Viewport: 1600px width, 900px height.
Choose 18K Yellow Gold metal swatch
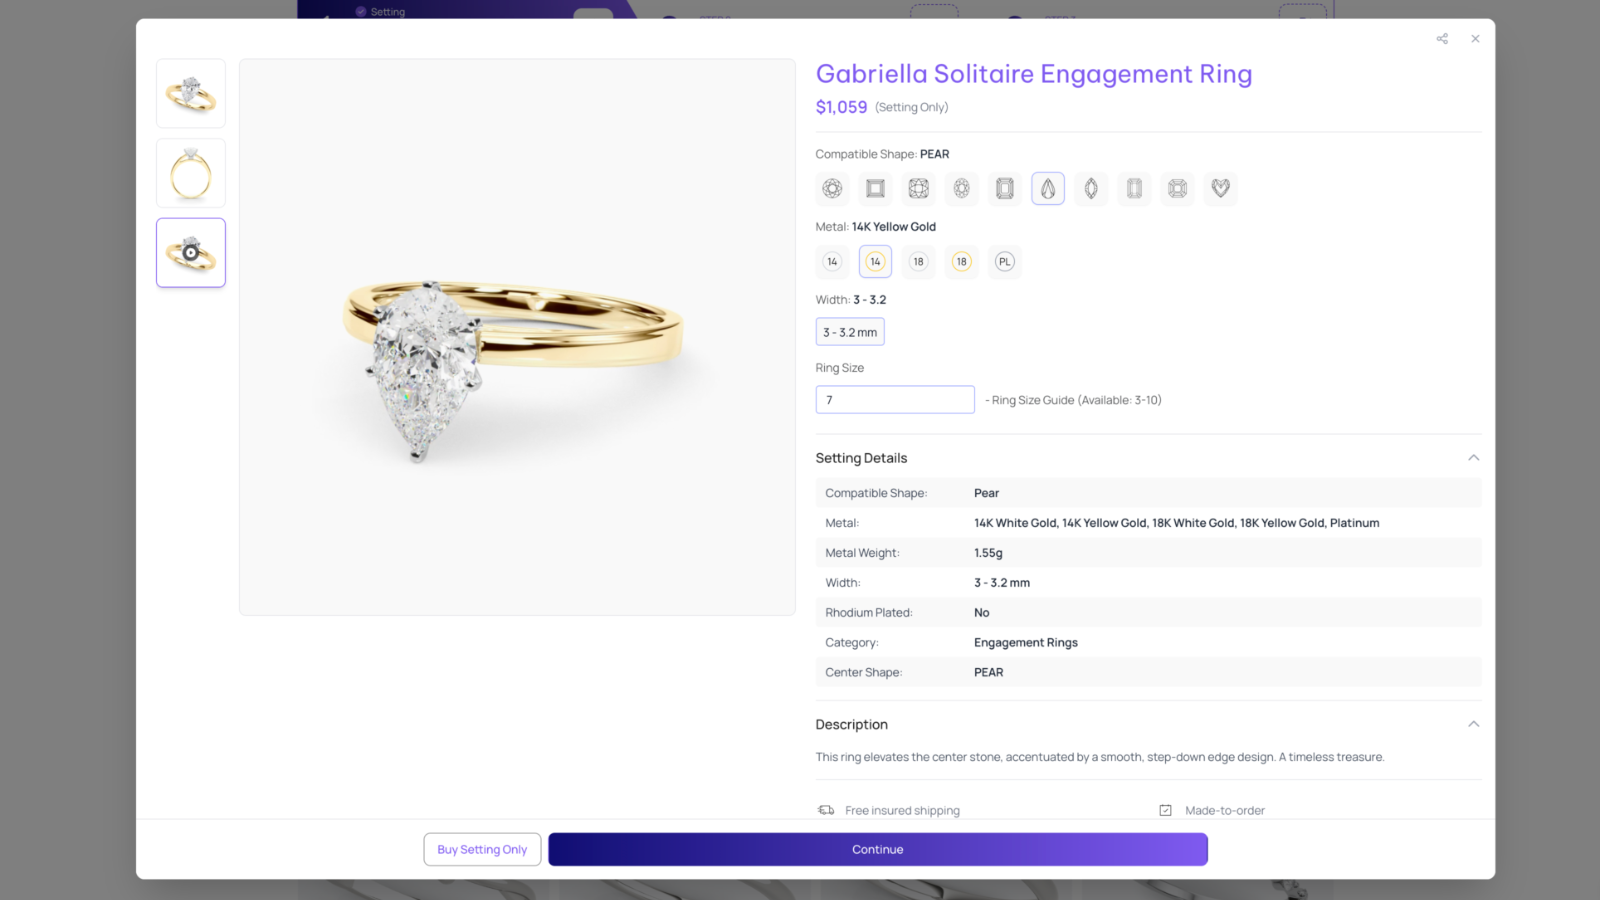click(x=961, y=262)
